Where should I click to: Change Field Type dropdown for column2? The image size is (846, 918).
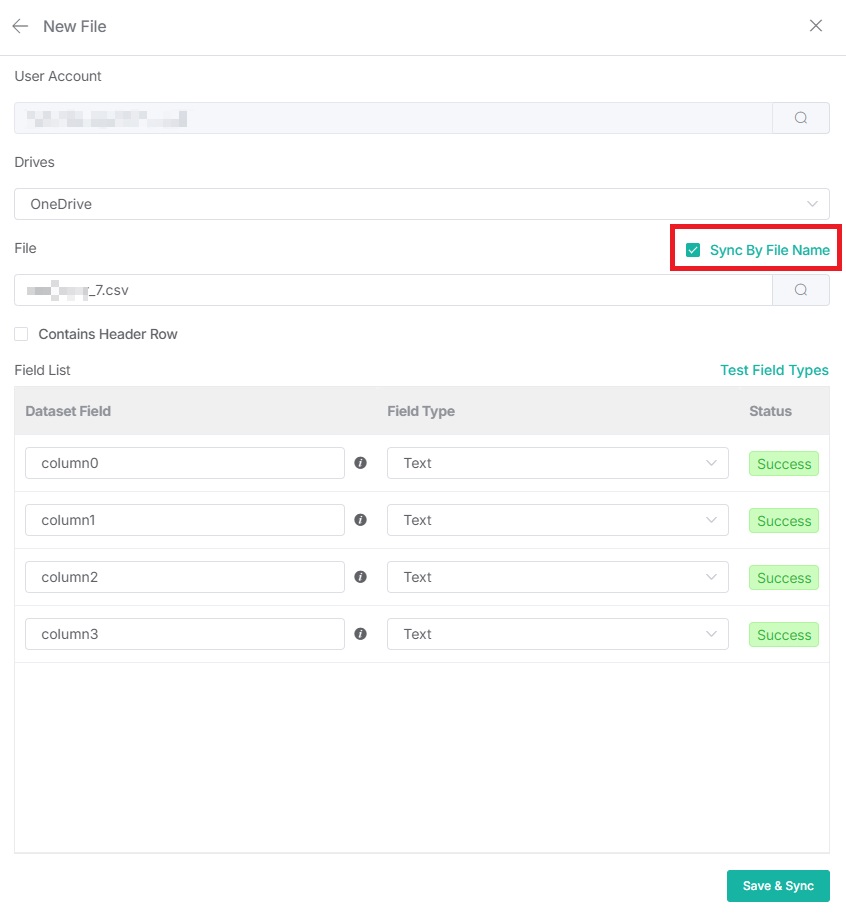pyautogui.click(x=557, y=577)
